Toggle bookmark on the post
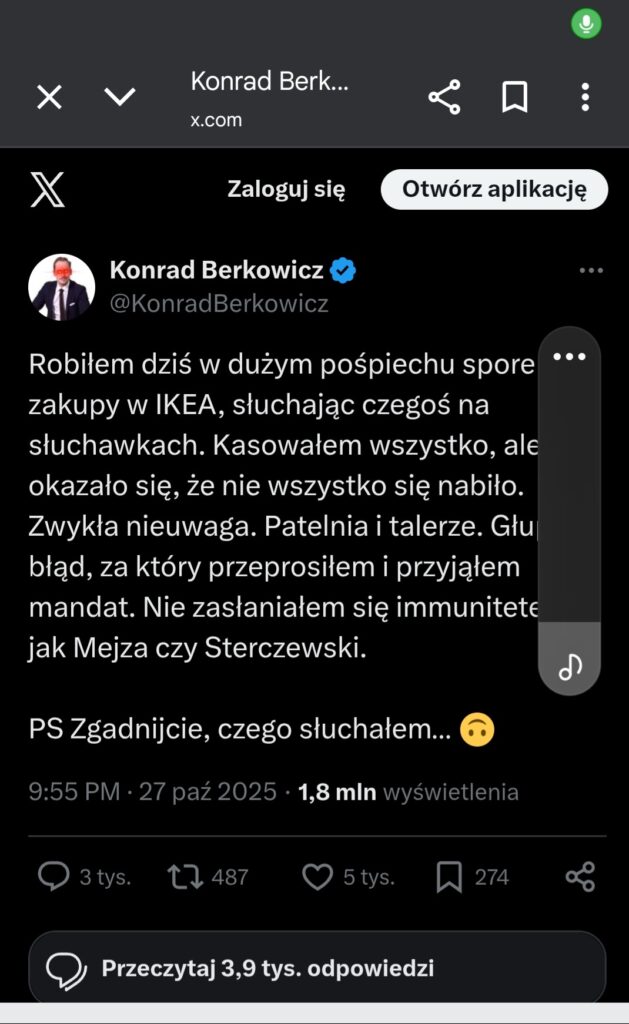 449,877
